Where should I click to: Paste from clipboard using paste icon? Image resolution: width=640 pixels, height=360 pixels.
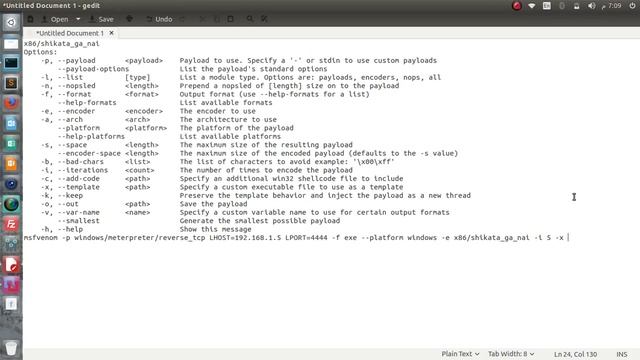[x=231, y=19]
